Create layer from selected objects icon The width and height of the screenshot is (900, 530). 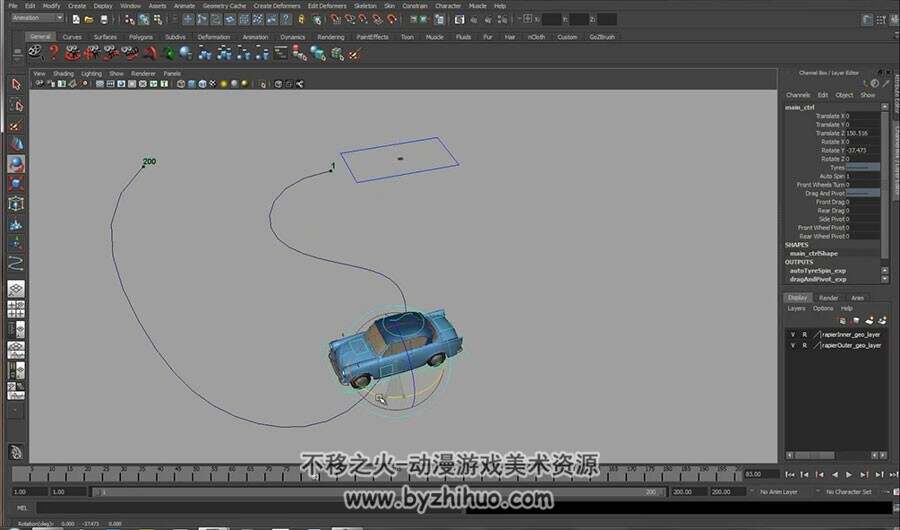[882, 320]
